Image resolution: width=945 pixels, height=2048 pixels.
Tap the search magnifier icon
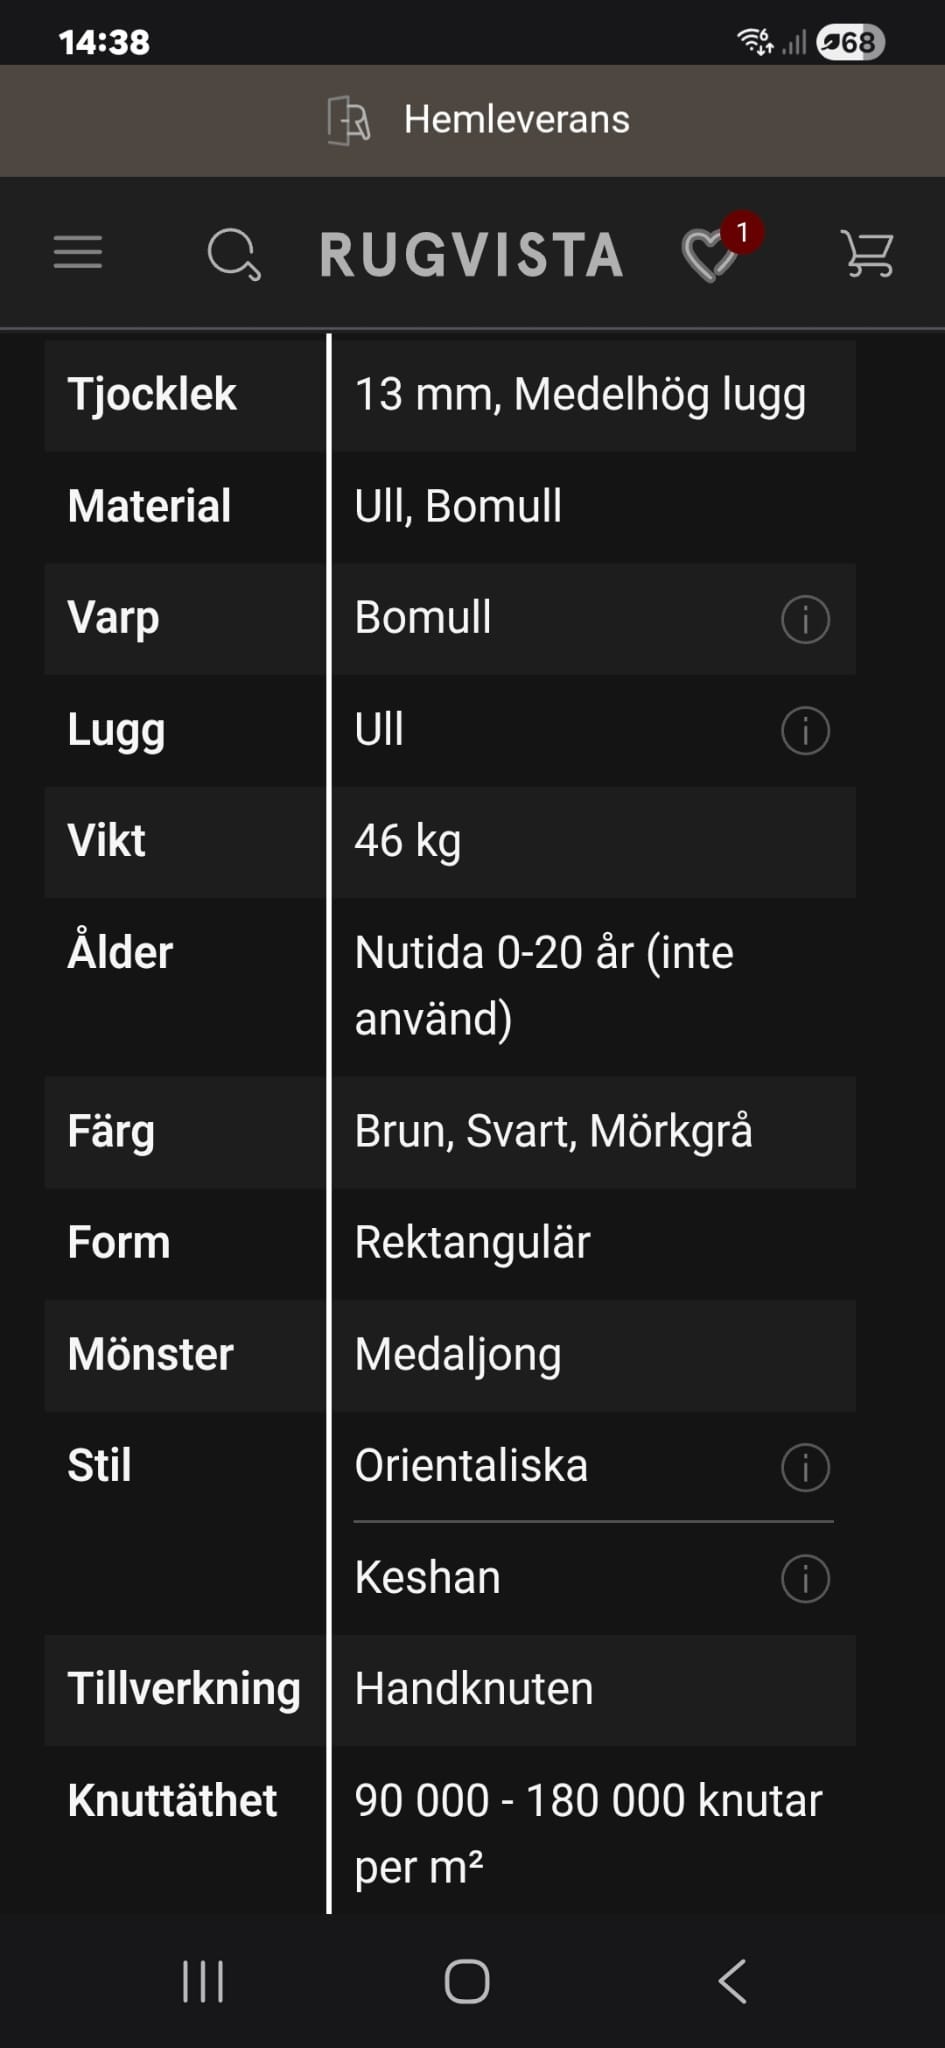tap(234, 254)
